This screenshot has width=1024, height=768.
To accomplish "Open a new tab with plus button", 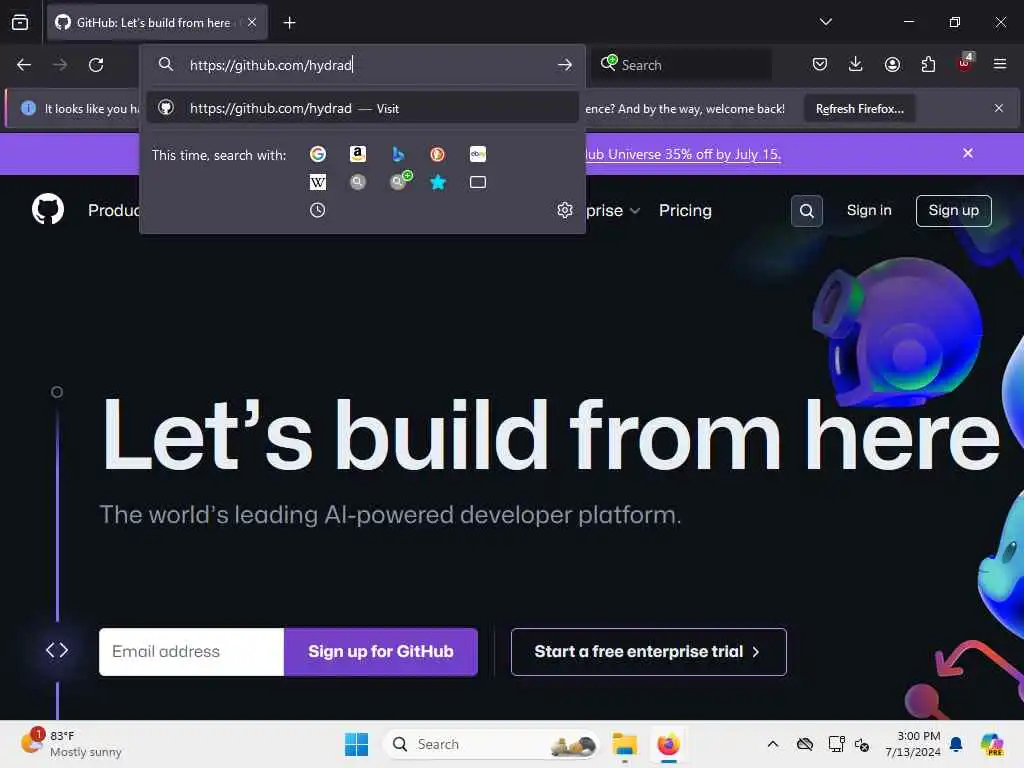I will 289,23.
